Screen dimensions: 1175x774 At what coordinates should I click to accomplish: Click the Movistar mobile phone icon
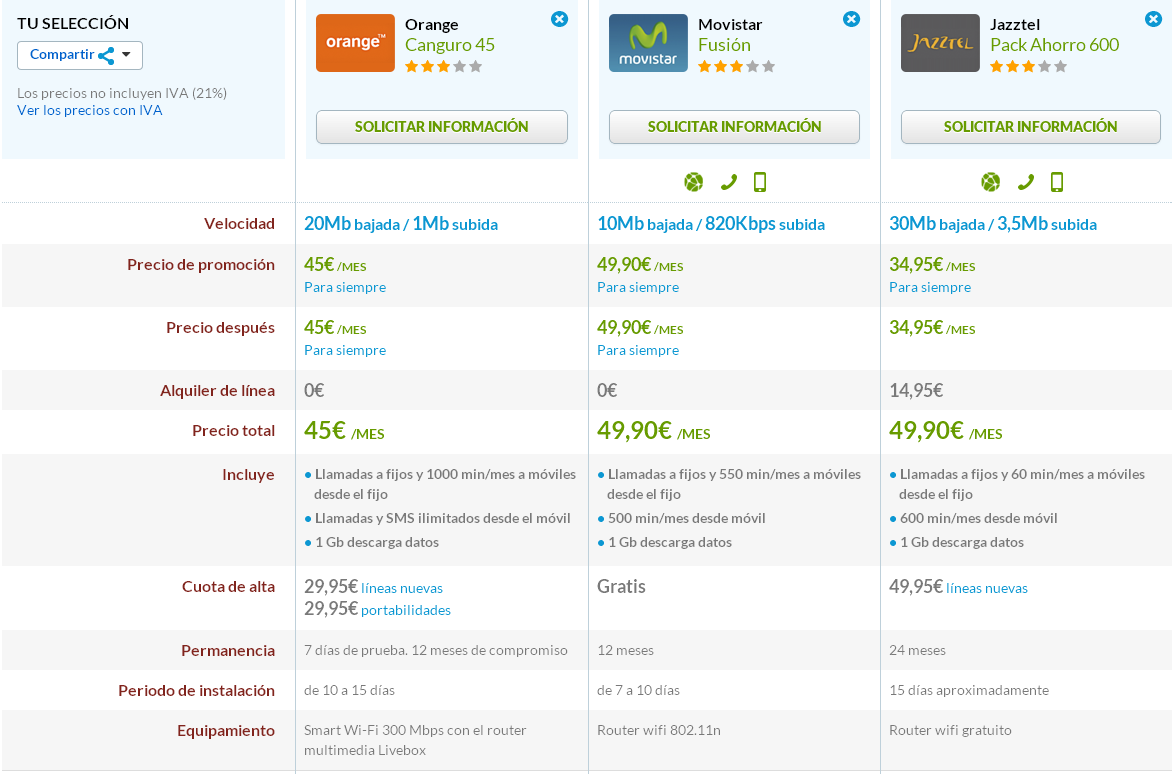[x=760, y=182]
